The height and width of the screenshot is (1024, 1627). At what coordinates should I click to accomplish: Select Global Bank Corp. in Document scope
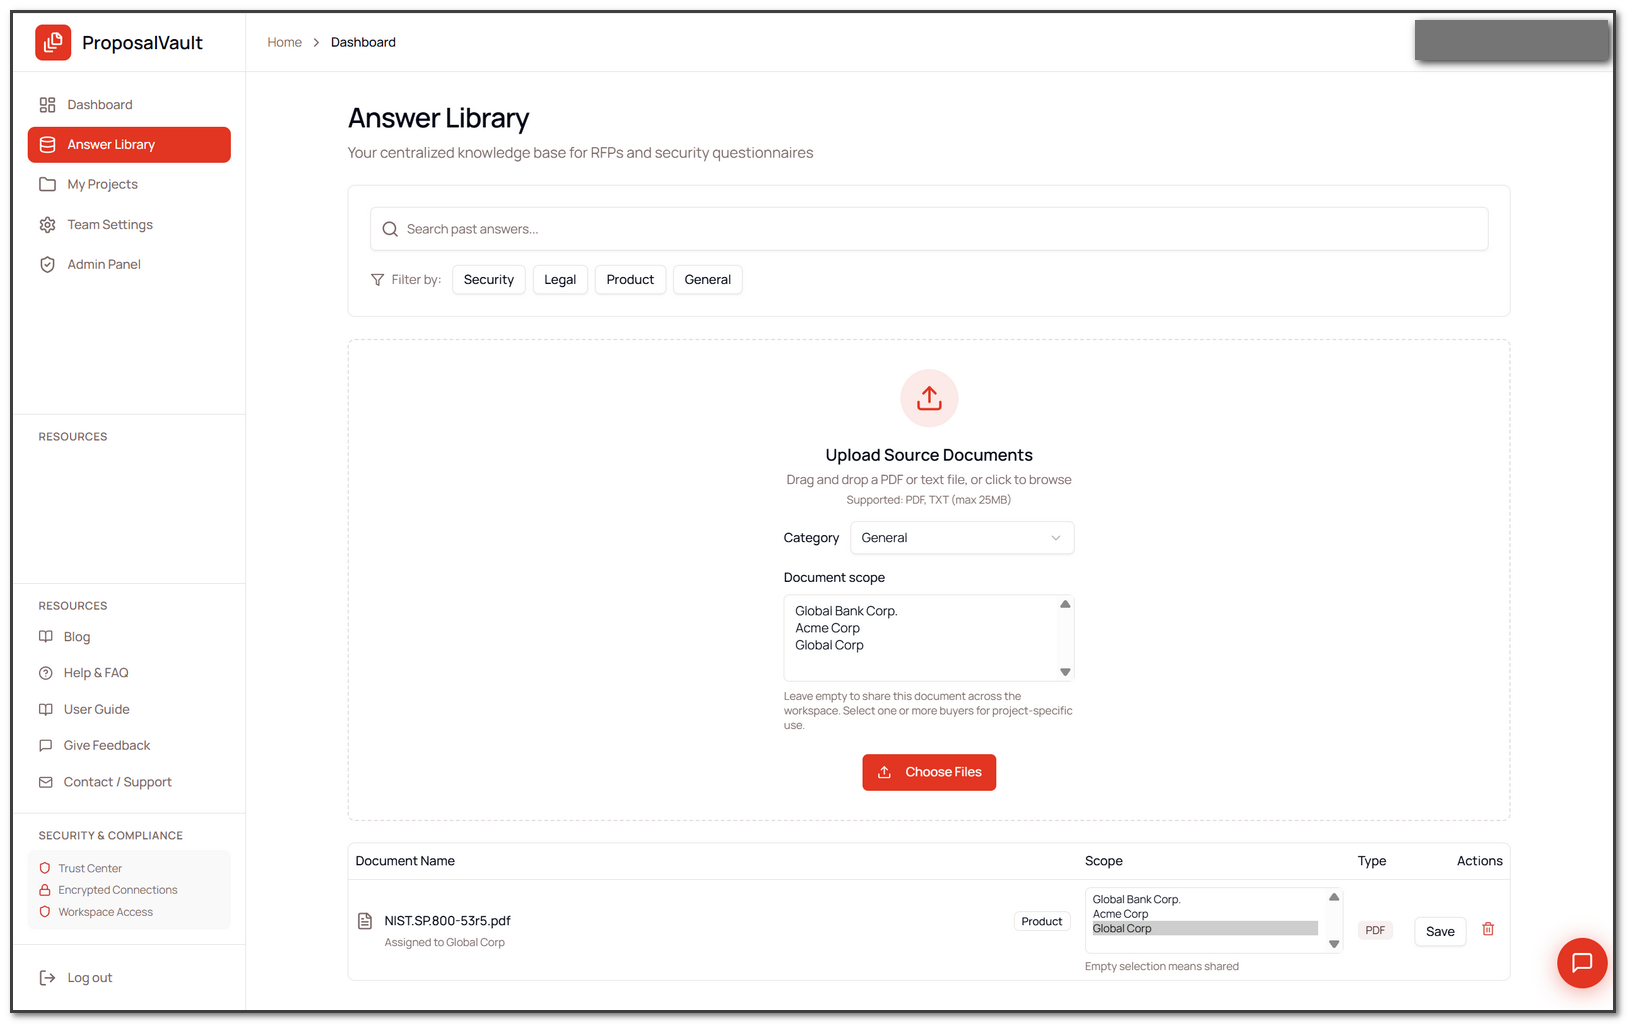[846, 611]
